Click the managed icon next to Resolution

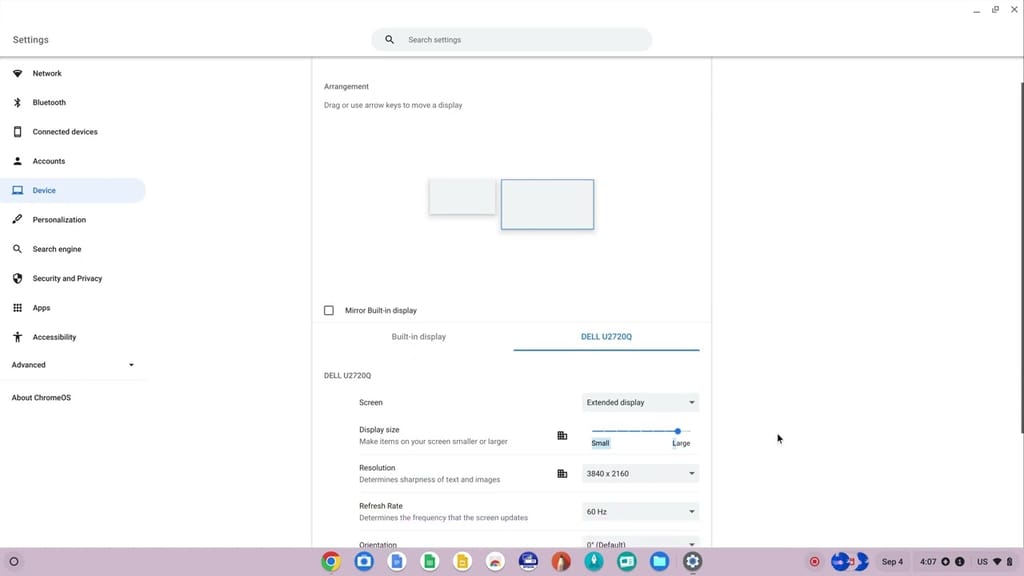562,473
